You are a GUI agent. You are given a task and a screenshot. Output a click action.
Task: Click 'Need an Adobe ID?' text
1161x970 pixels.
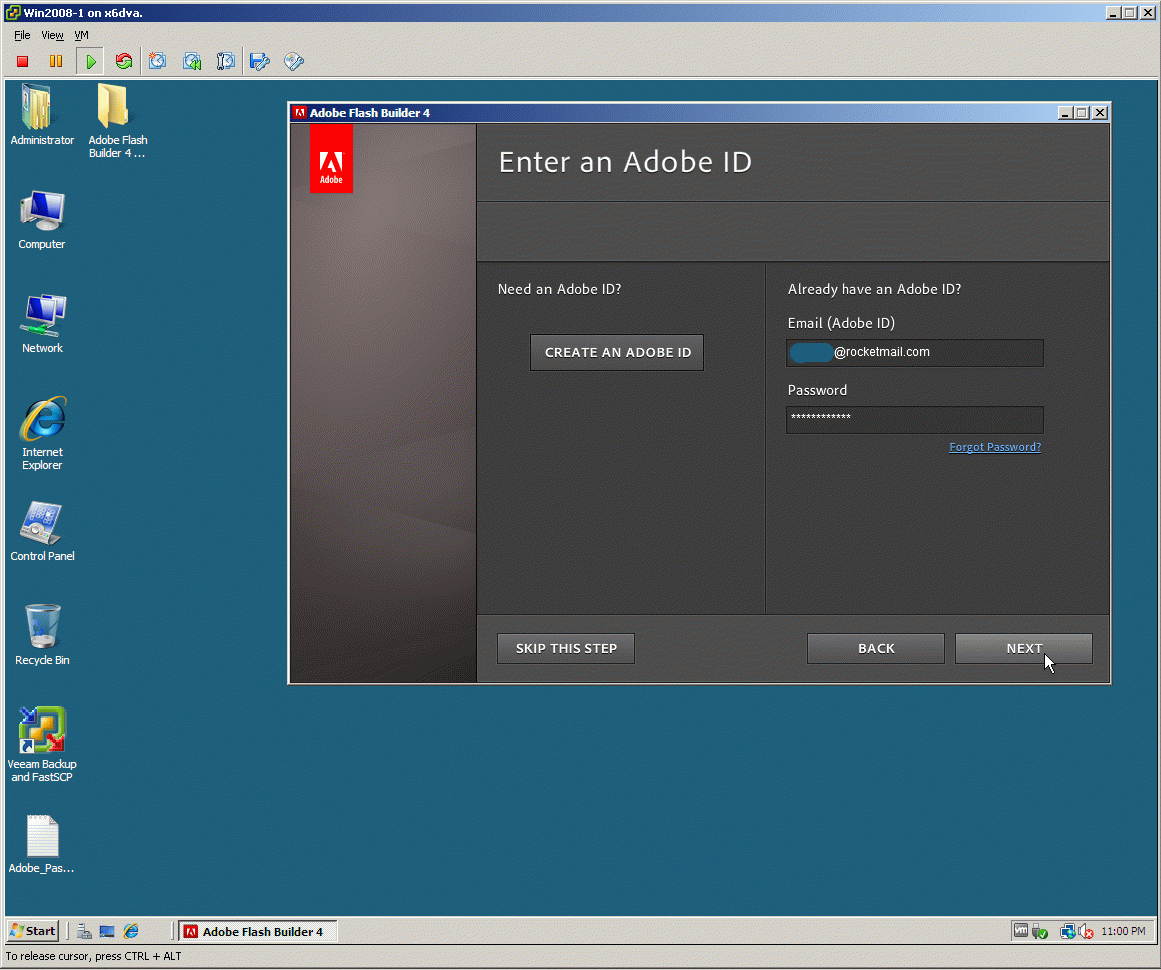tap(559, 290)
